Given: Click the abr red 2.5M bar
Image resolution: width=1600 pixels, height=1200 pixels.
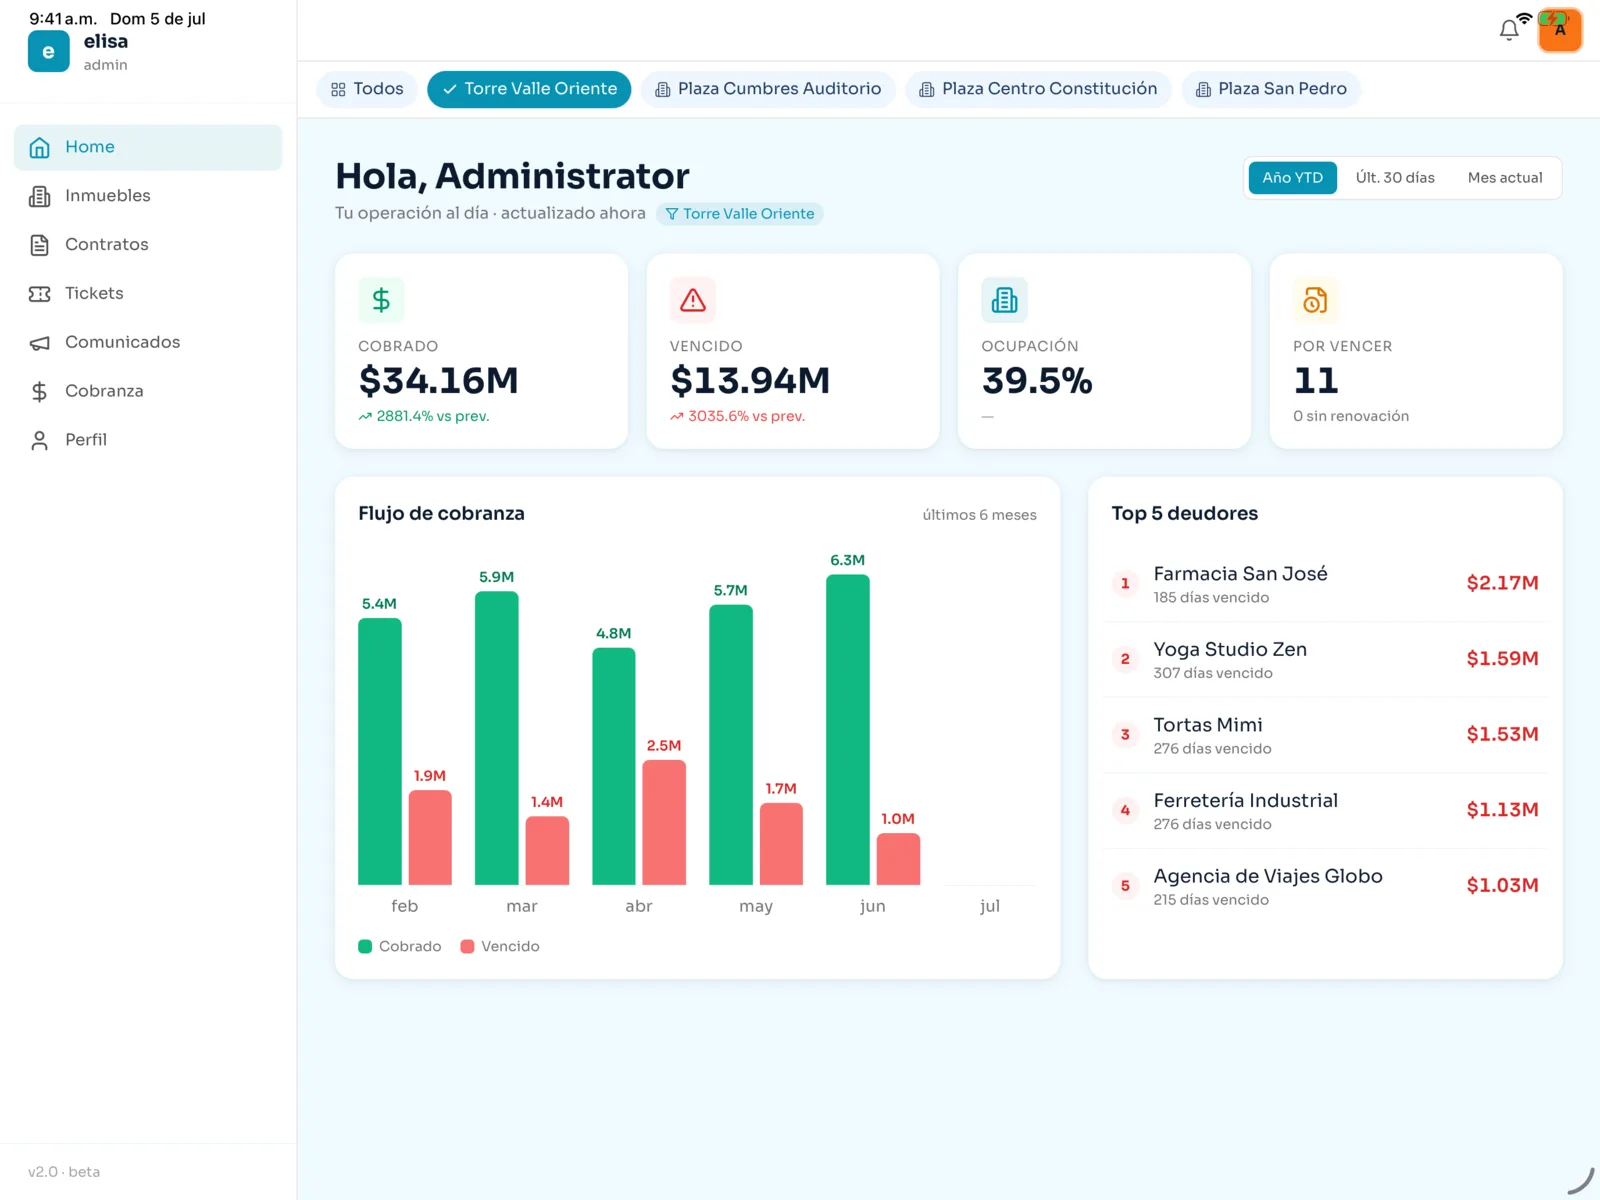Looking at the screenshot, I should click(x=664, y=823).
